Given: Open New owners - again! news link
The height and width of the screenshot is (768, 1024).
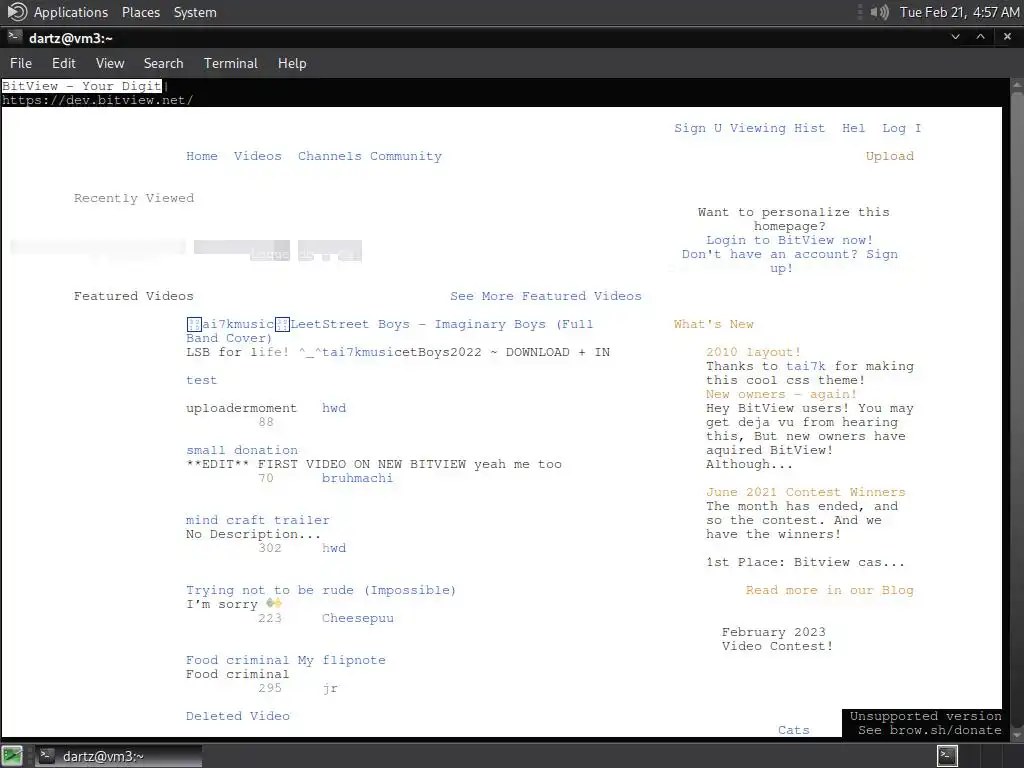Looking at the screenshot, I should coord(781,394).
